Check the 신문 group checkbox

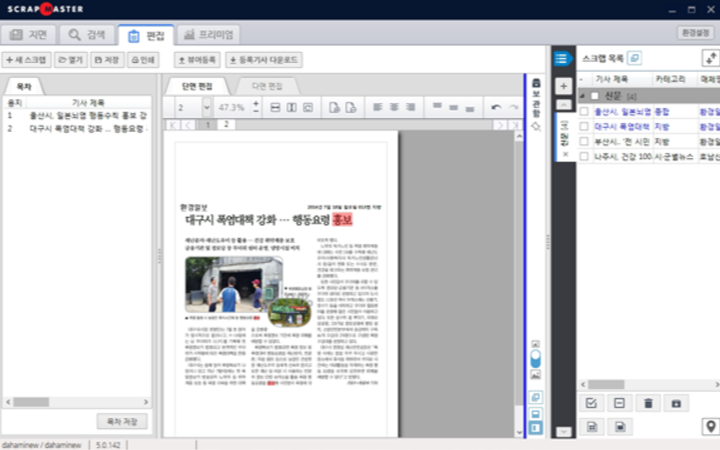click(x=595, y=96)
